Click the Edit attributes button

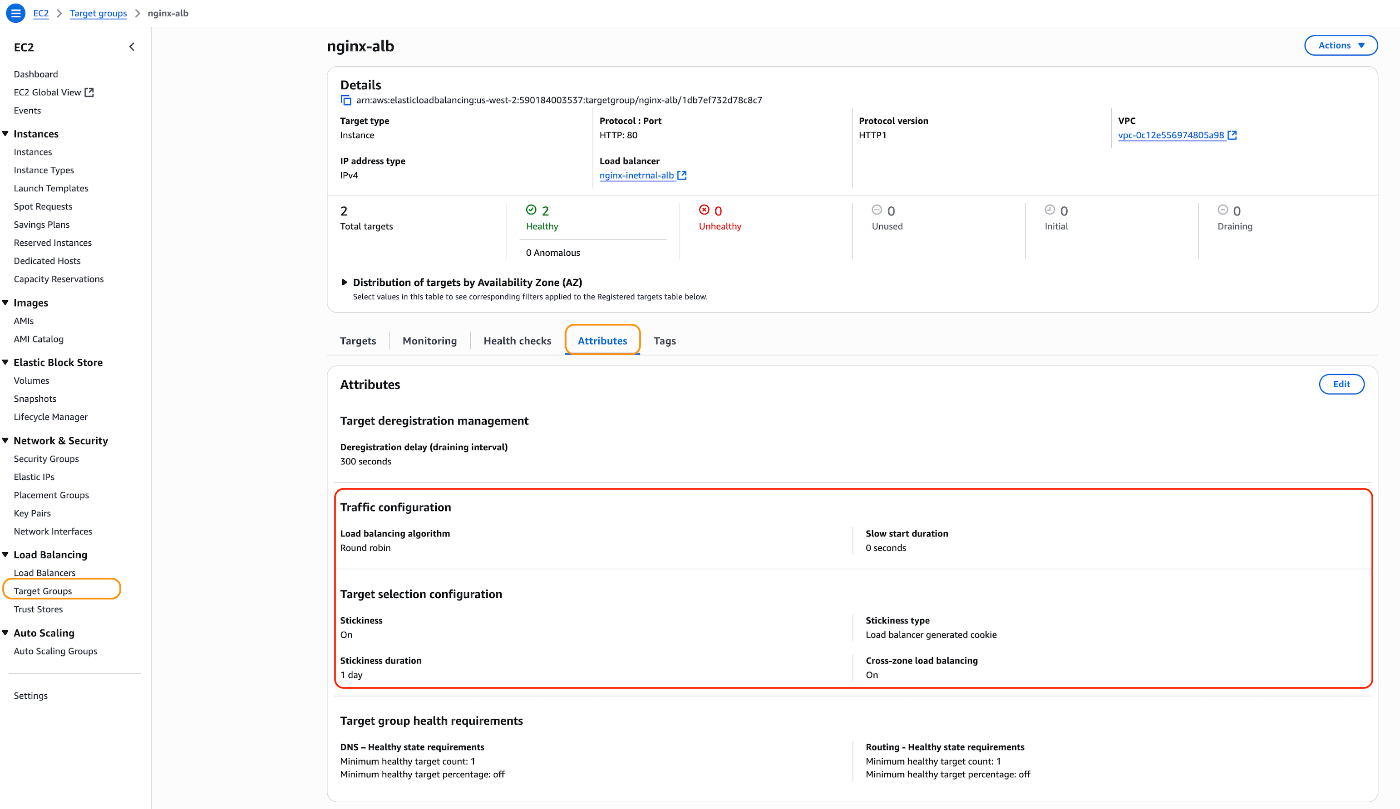tap(1341, 384)
